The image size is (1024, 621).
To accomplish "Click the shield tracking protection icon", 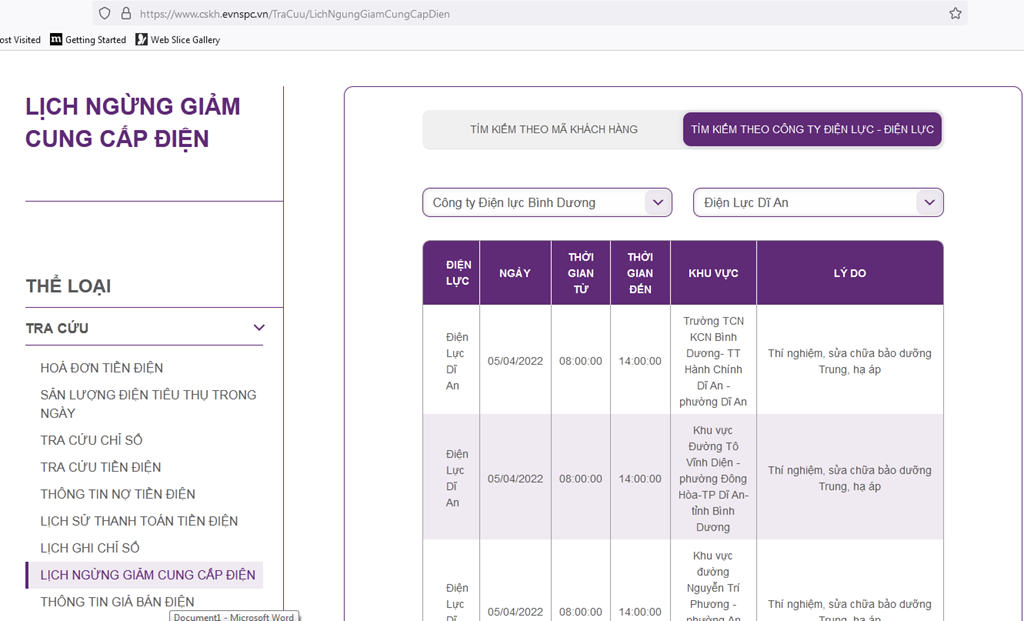I will coord(104,13).
